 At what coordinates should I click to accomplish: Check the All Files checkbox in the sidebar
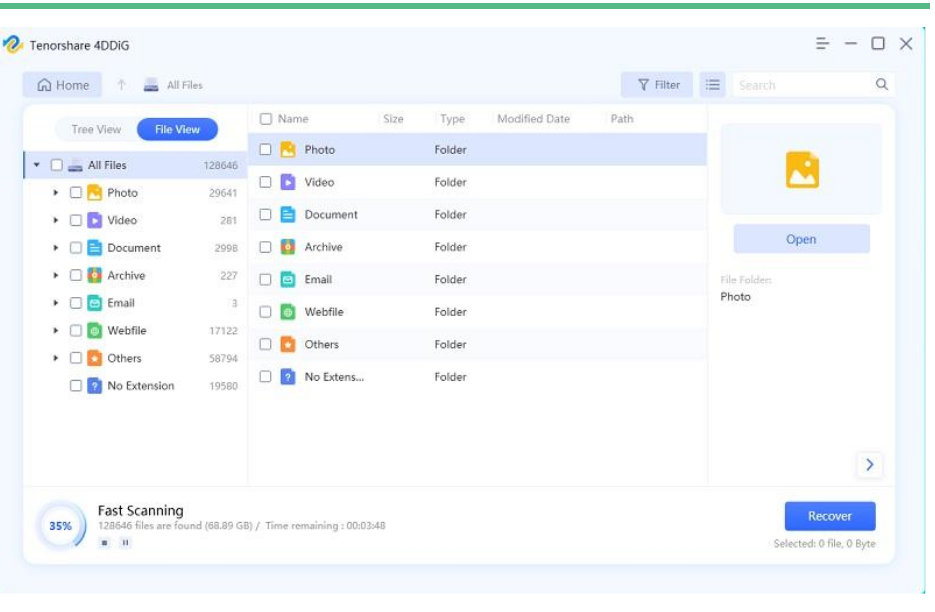click(57, 165)
